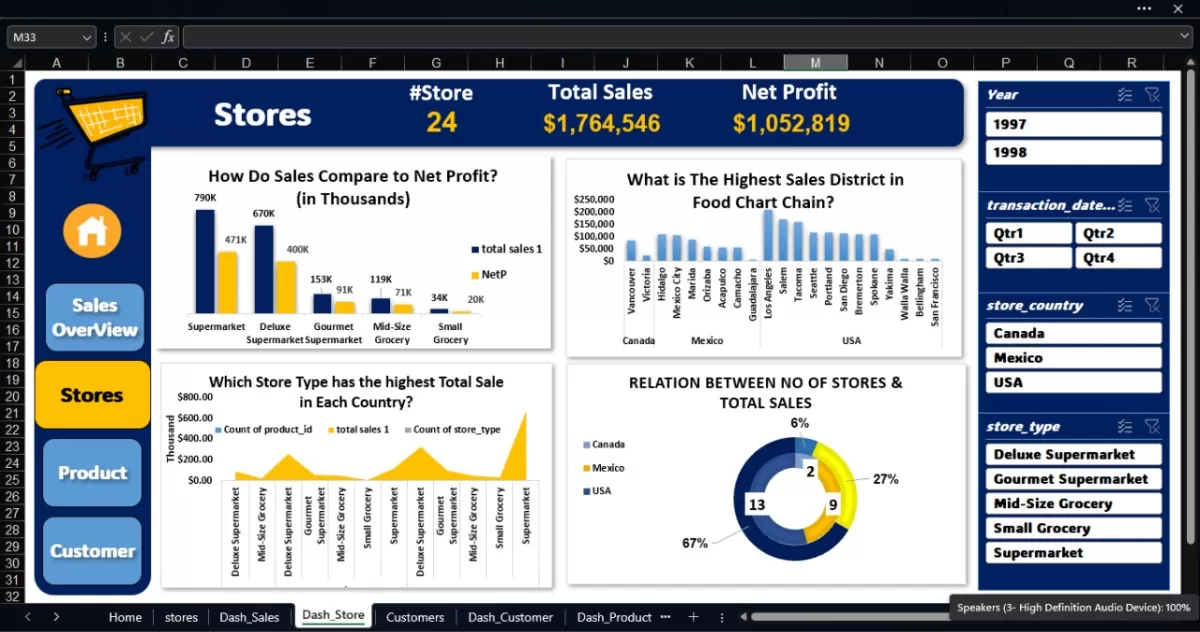Click the Select All corner triangle

(x=13, y=63)
